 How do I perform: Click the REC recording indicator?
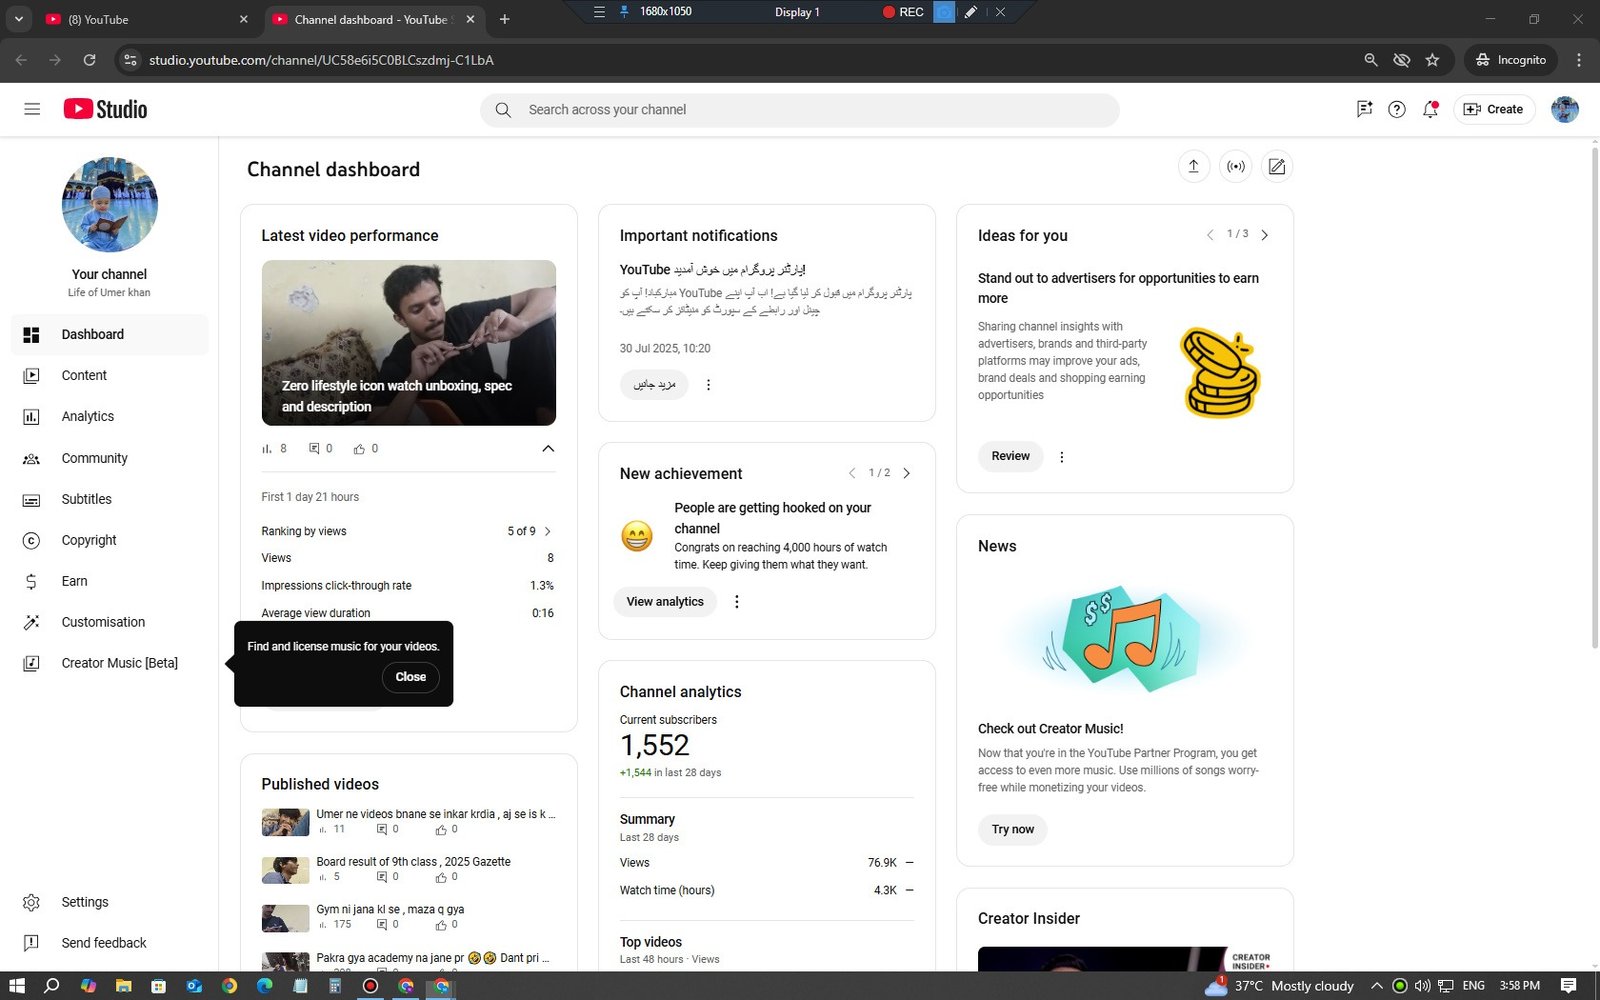pyautogui.click(x=903, y=12)
